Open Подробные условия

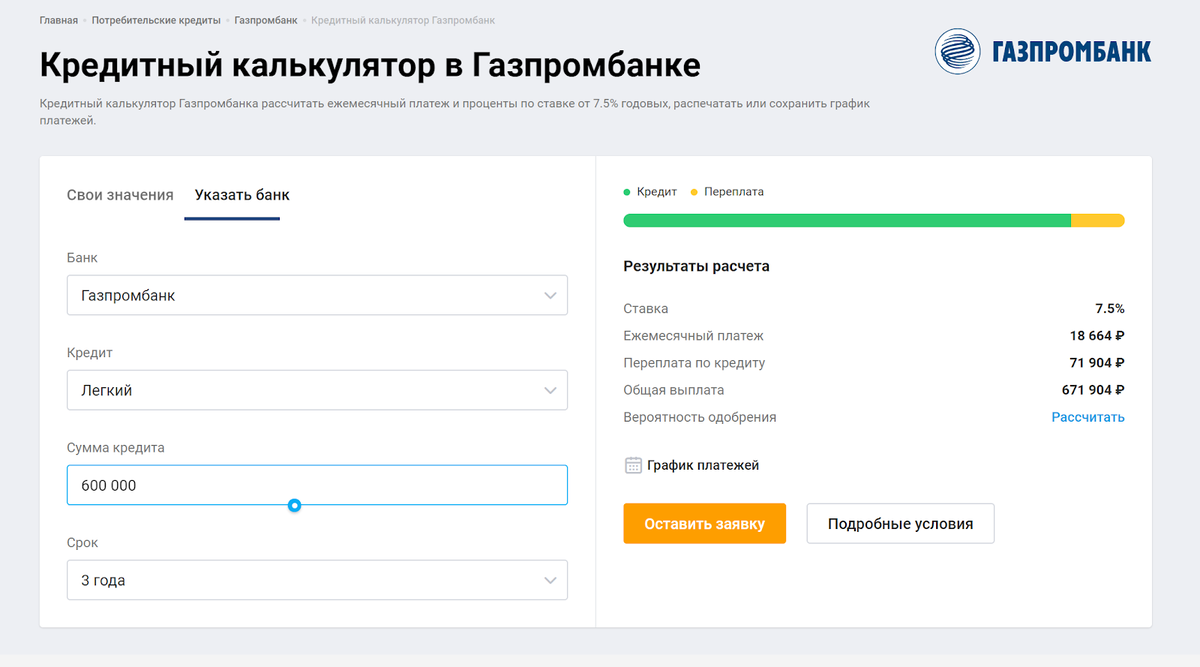click(900, 523)
